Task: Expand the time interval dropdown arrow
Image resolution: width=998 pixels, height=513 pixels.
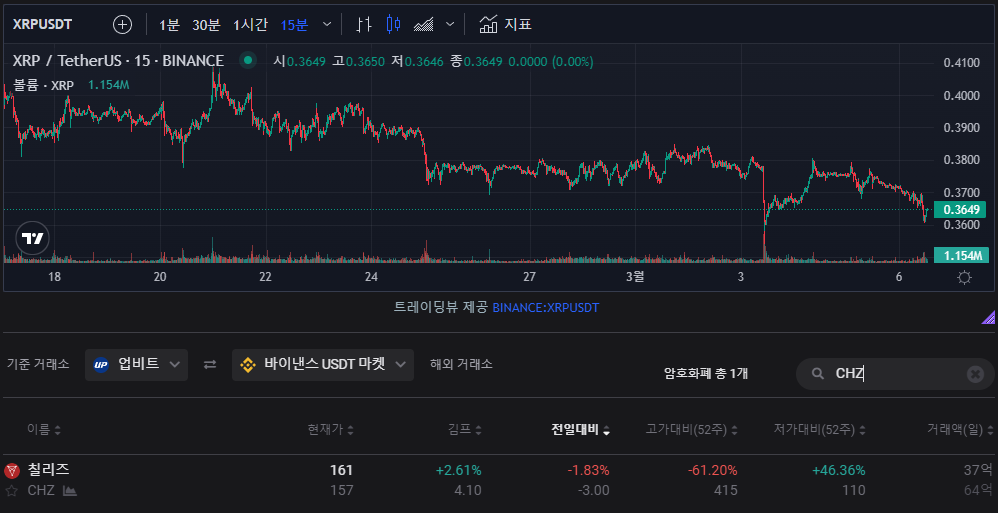Action: [x=327, y=25]
